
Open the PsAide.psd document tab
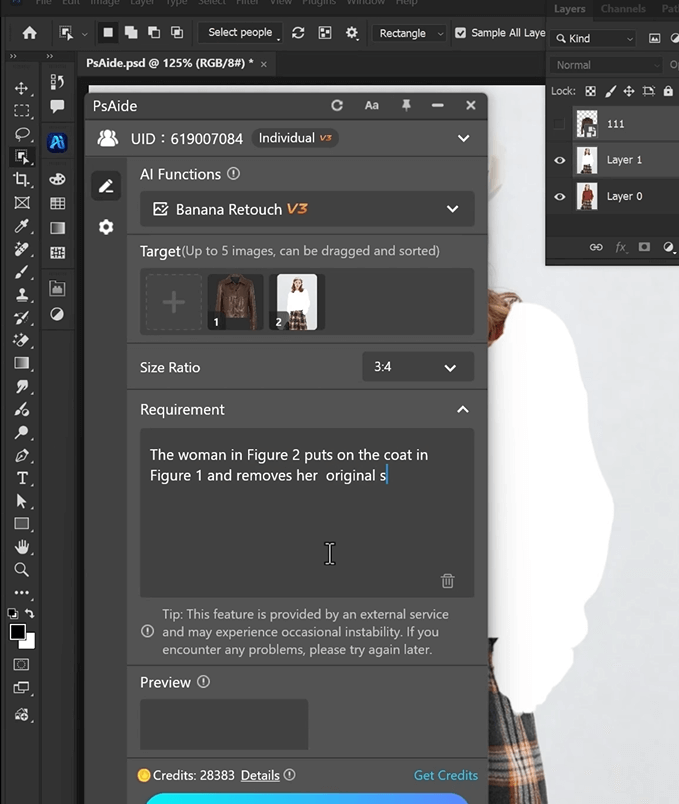click(169, 62)
